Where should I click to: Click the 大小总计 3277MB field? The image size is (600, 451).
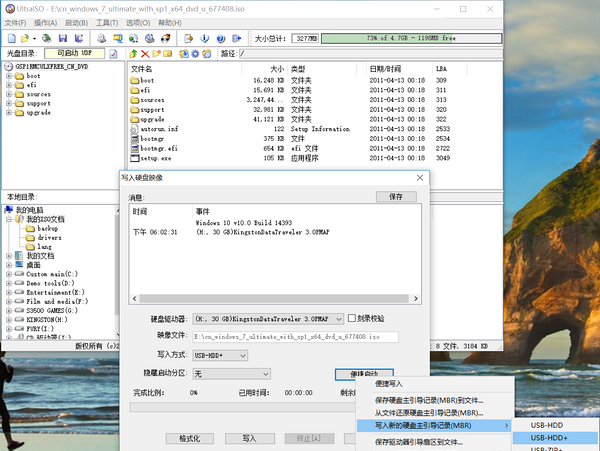click(x=305, y=38)
